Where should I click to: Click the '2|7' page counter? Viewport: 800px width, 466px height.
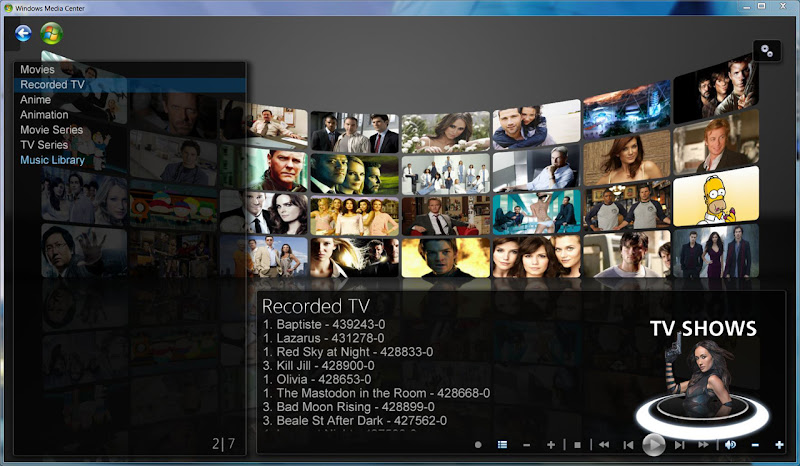coord(224,444)
